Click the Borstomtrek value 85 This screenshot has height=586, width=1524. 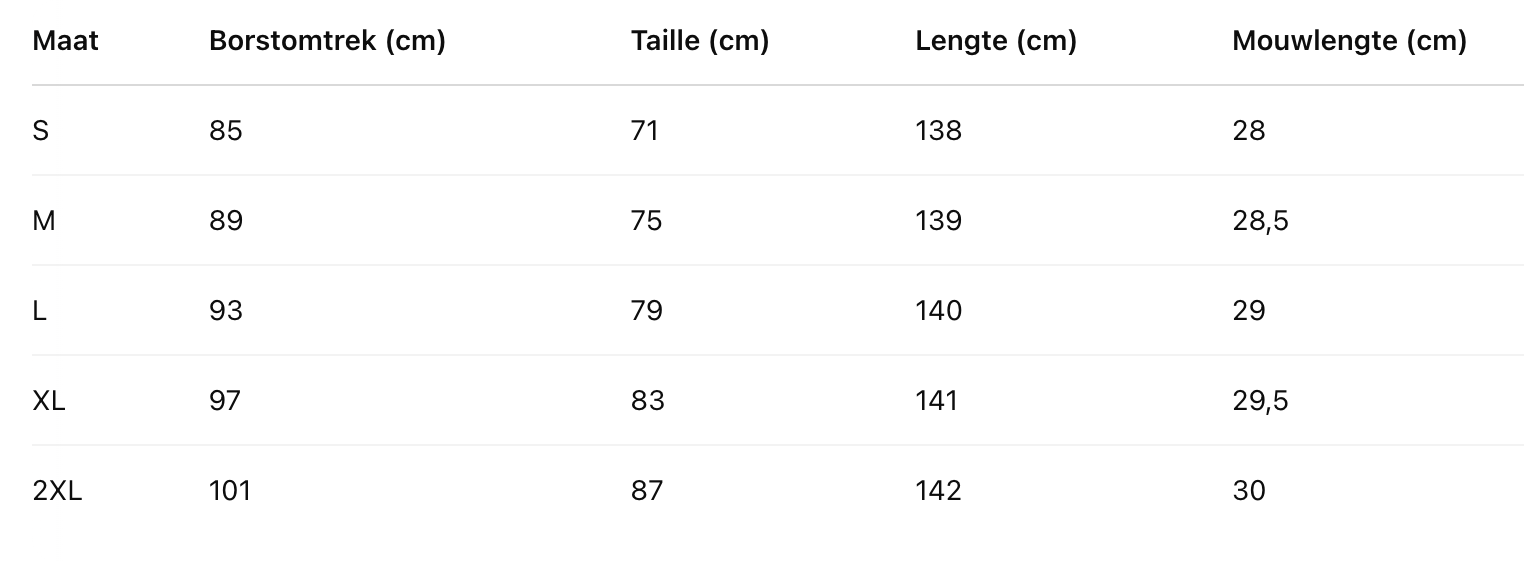[x=226, y=131]
